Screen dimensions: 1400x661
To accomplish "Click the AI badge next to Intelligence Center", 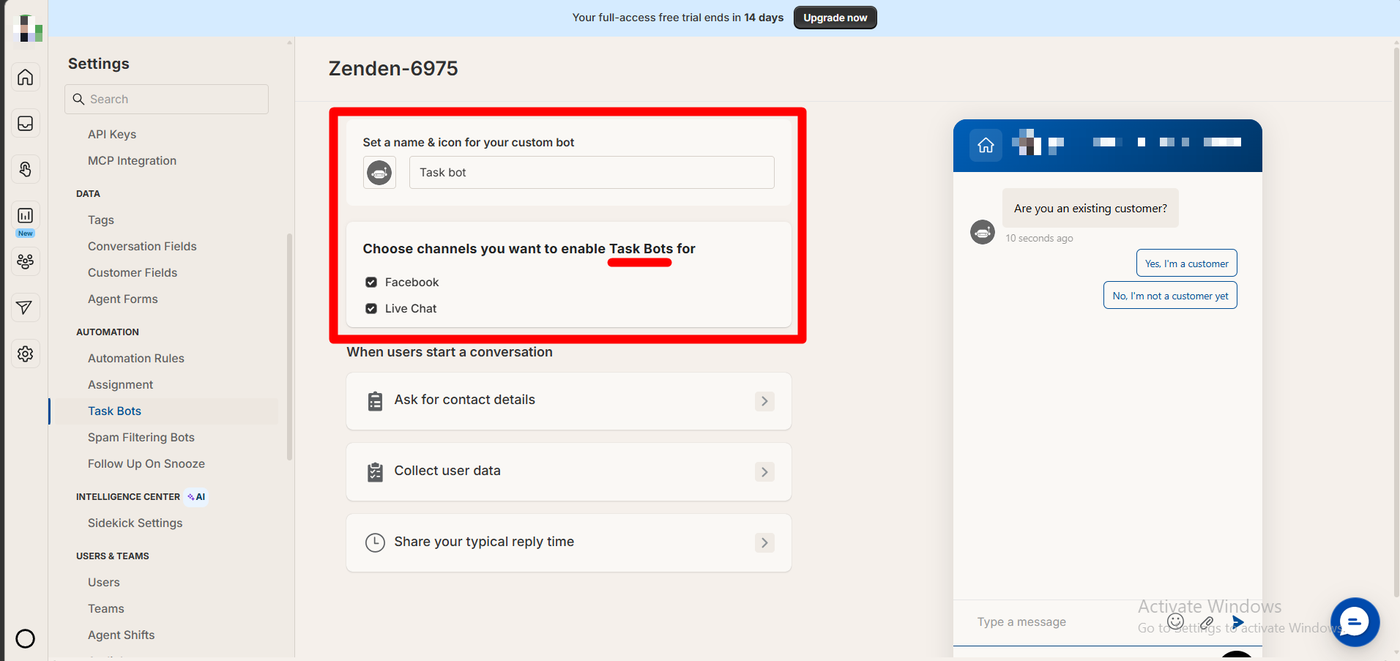I will (x=196, y=497).
